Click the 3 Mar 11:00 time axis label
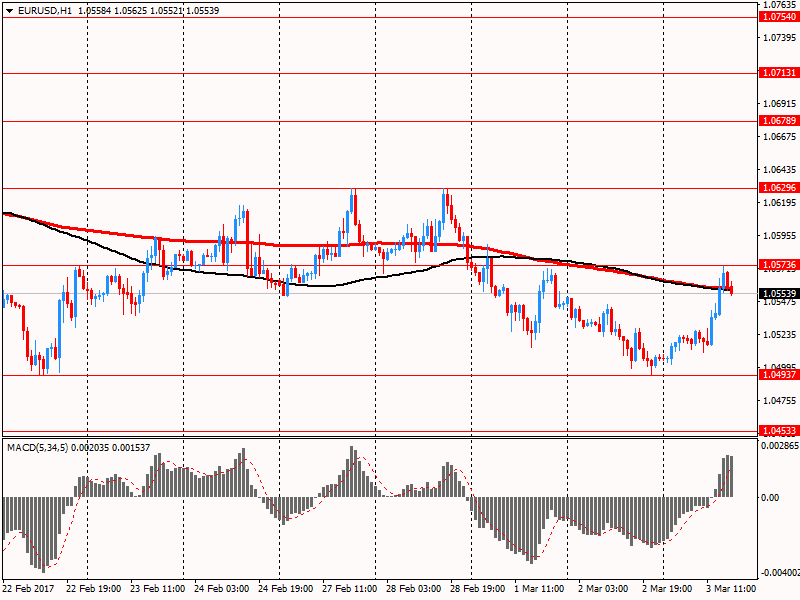This screenshot has height=600, width=800. pos(731,589)
